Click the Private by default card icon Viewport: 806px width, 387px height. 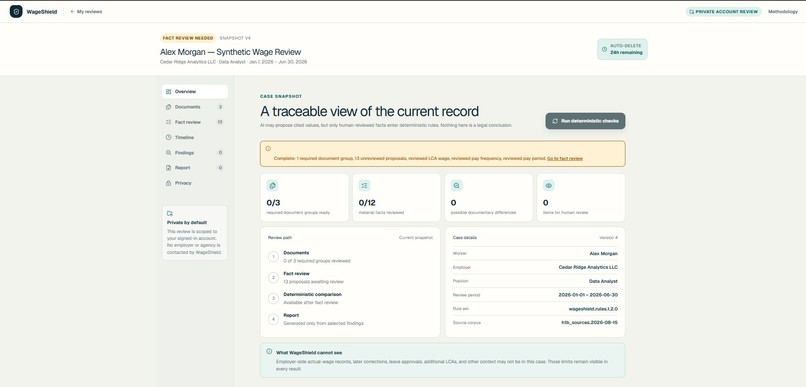point(170,213)
